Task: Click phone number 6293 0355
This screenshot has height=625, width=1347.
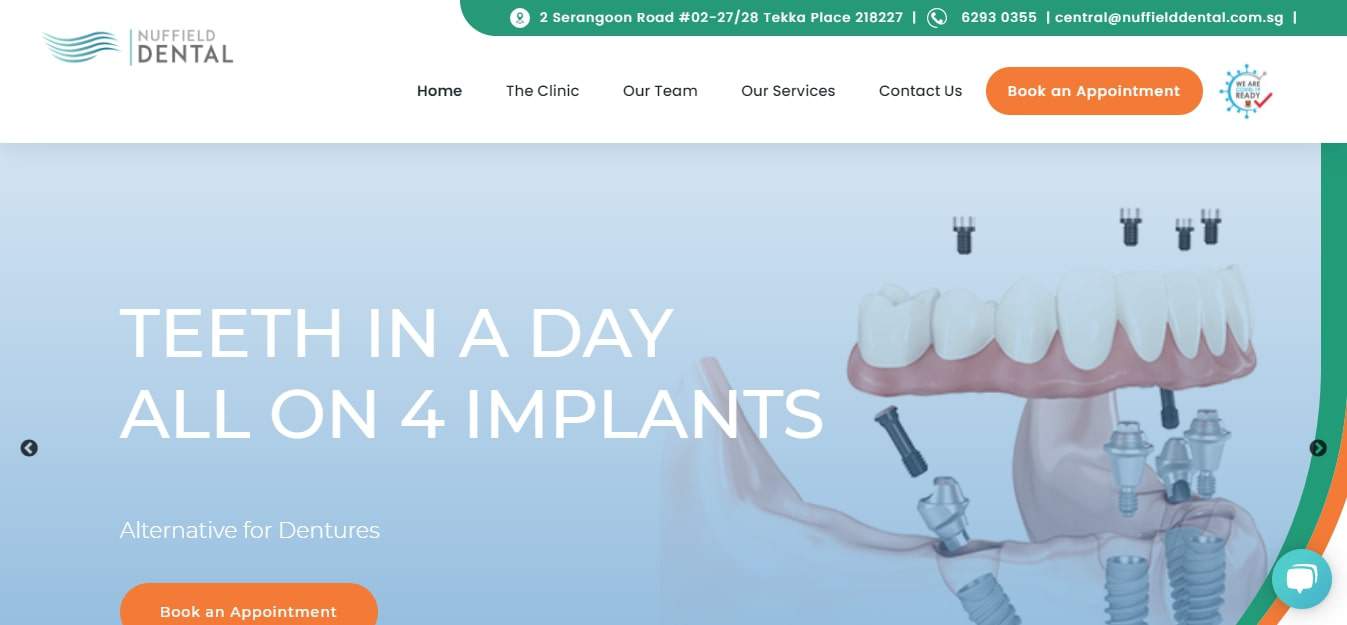Action: click(999, 18)
